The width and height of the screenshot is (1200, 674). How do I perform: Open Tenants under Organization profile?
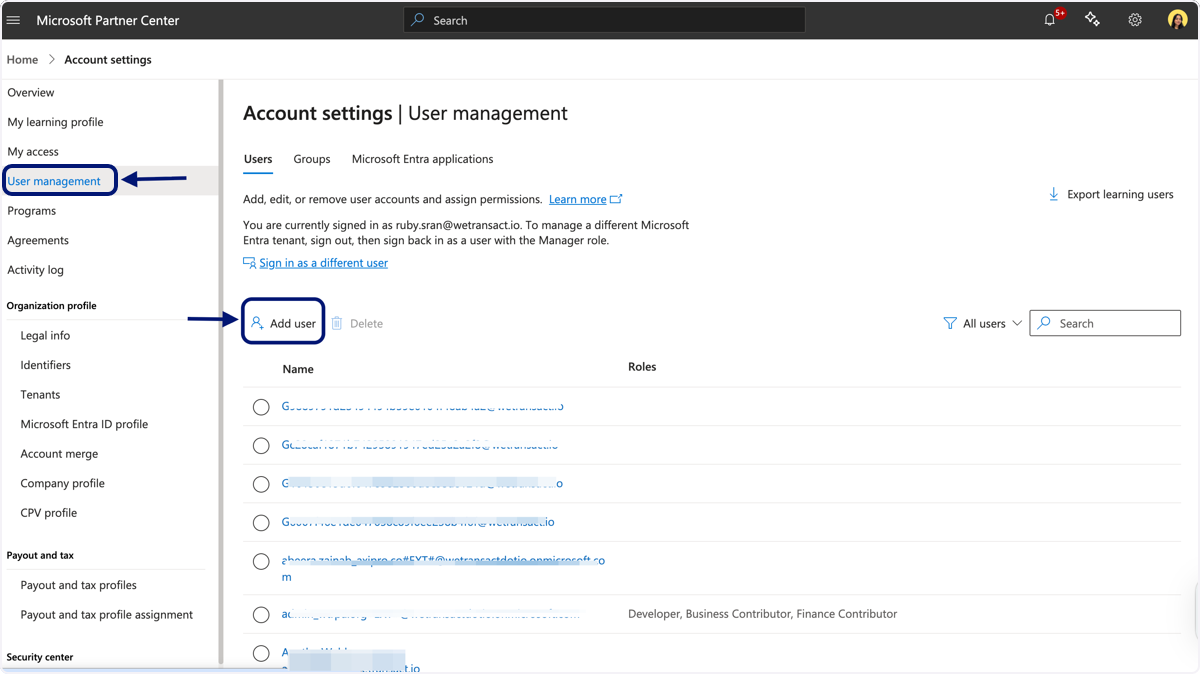click(40, 395)
